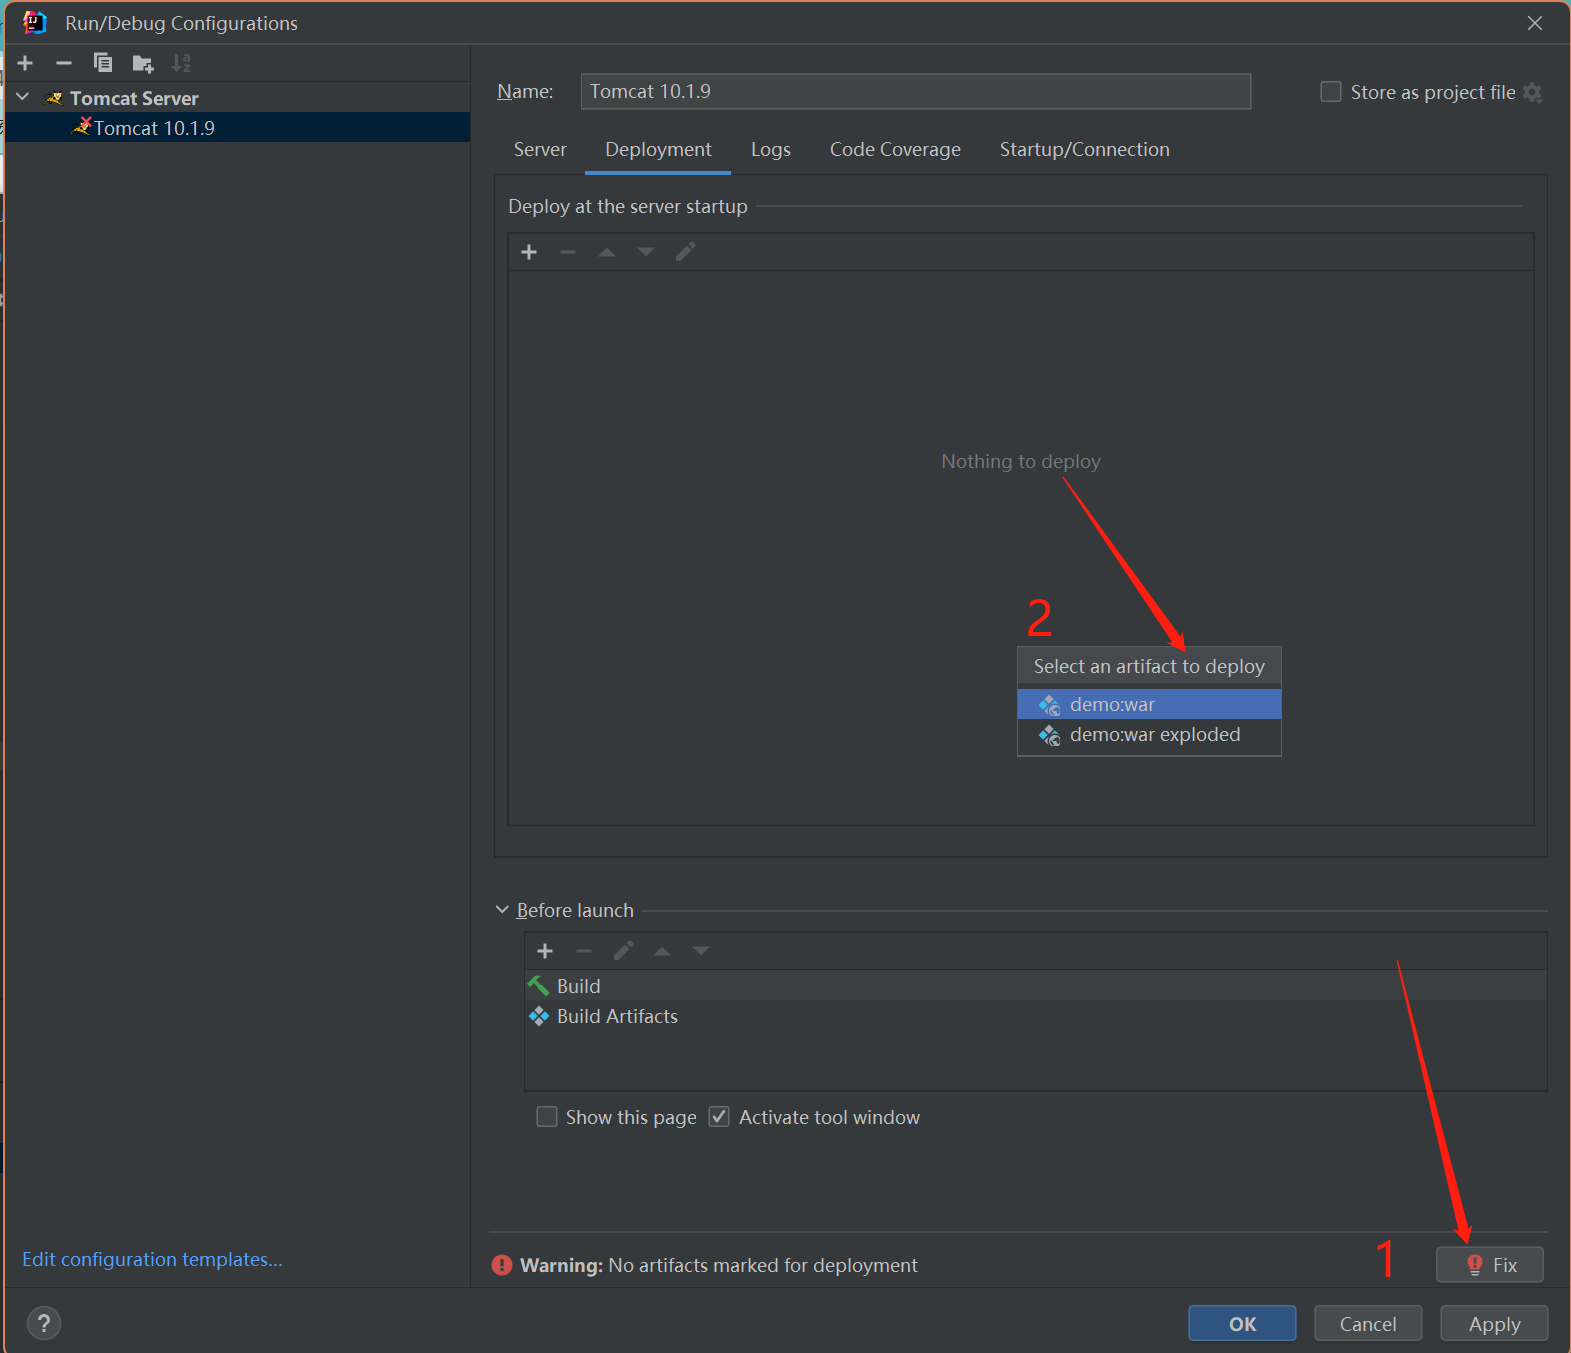1571x1353 pixels.
Task: Add Before launch task plus icon
Action: coord(545,951)
